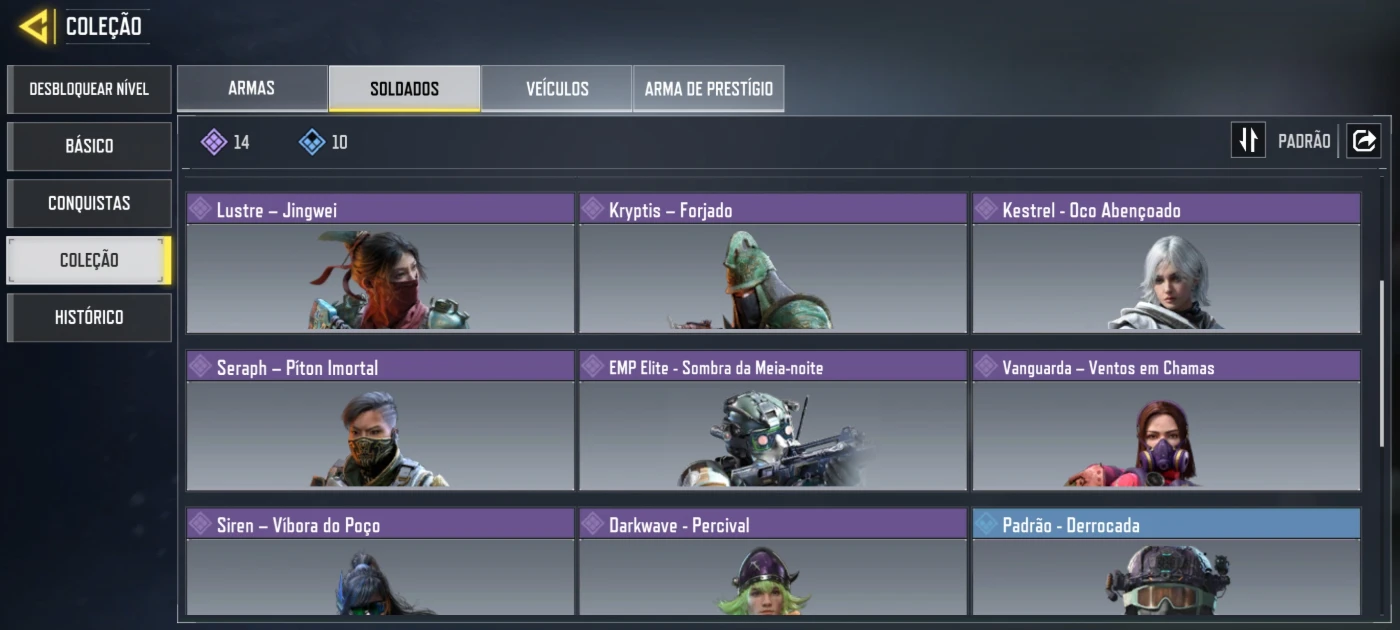Open the Histórico sidebar section
This screenshot has height=630, width=1400.
(89, 317)
